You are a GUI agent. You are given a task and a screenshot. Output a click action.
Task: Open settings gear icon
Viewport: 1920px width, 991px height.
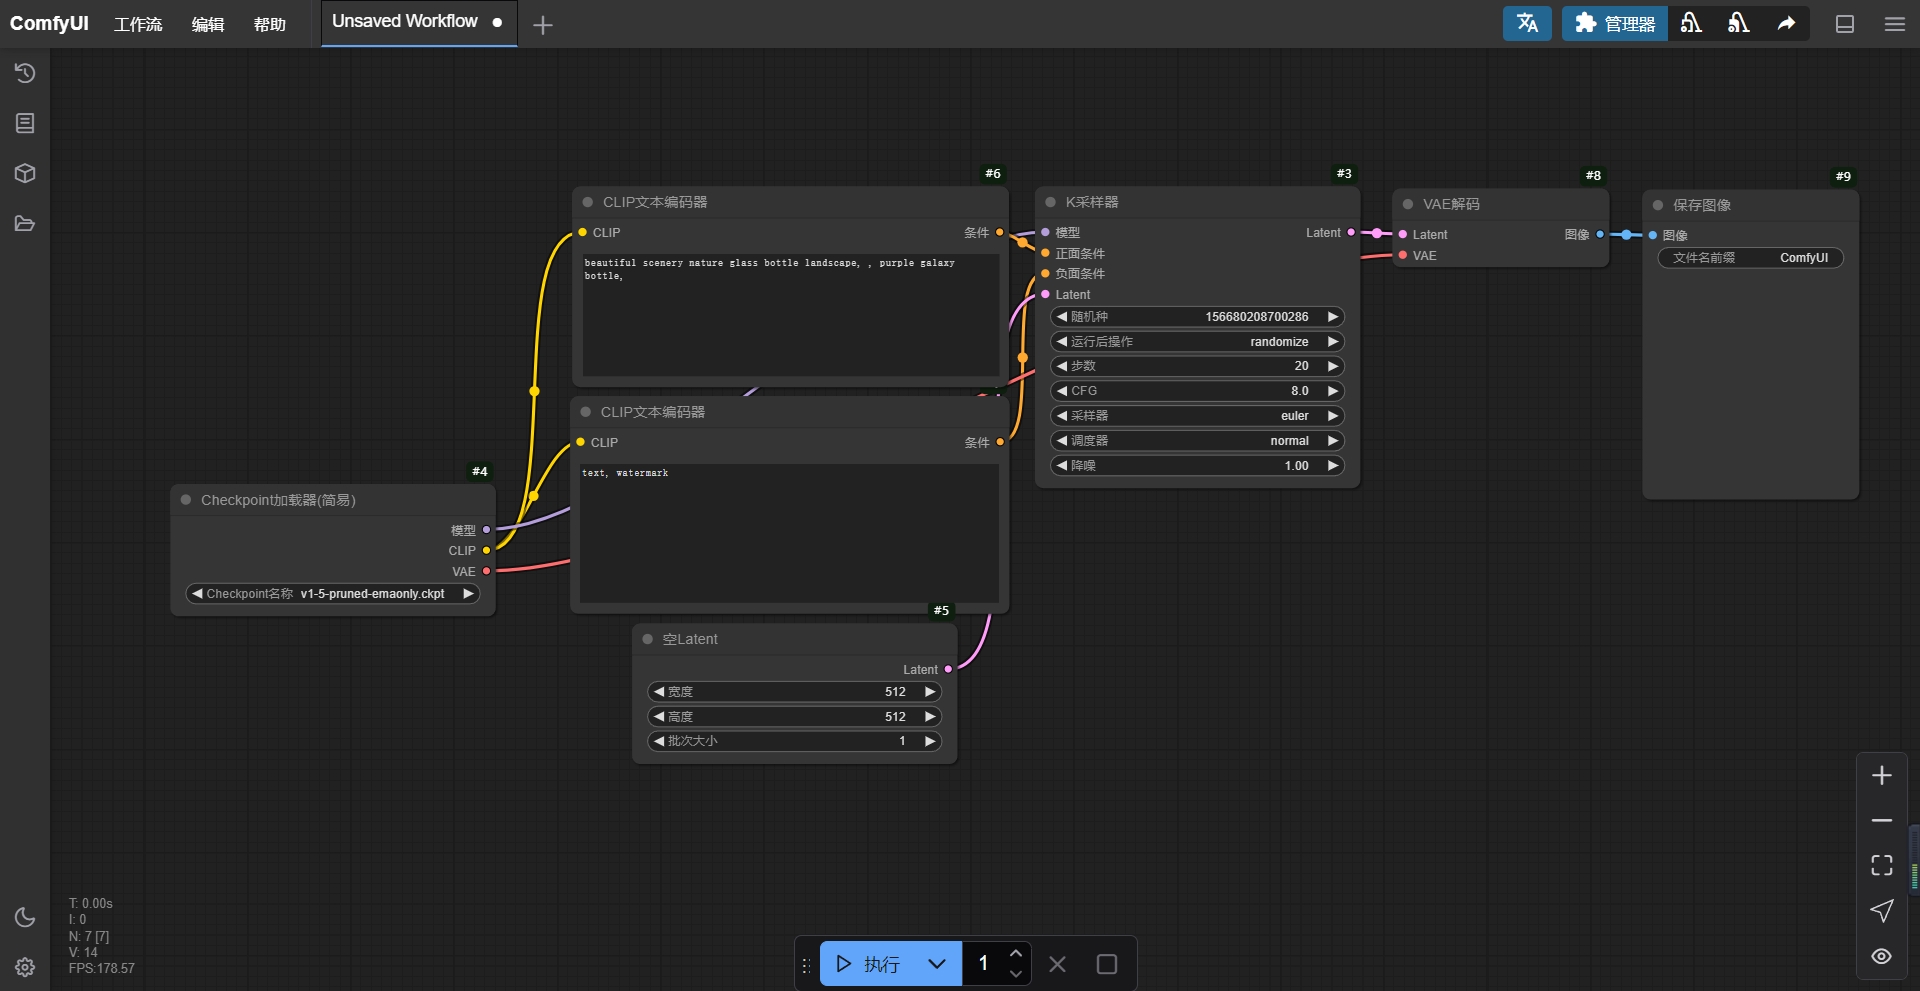coord(25,967)
